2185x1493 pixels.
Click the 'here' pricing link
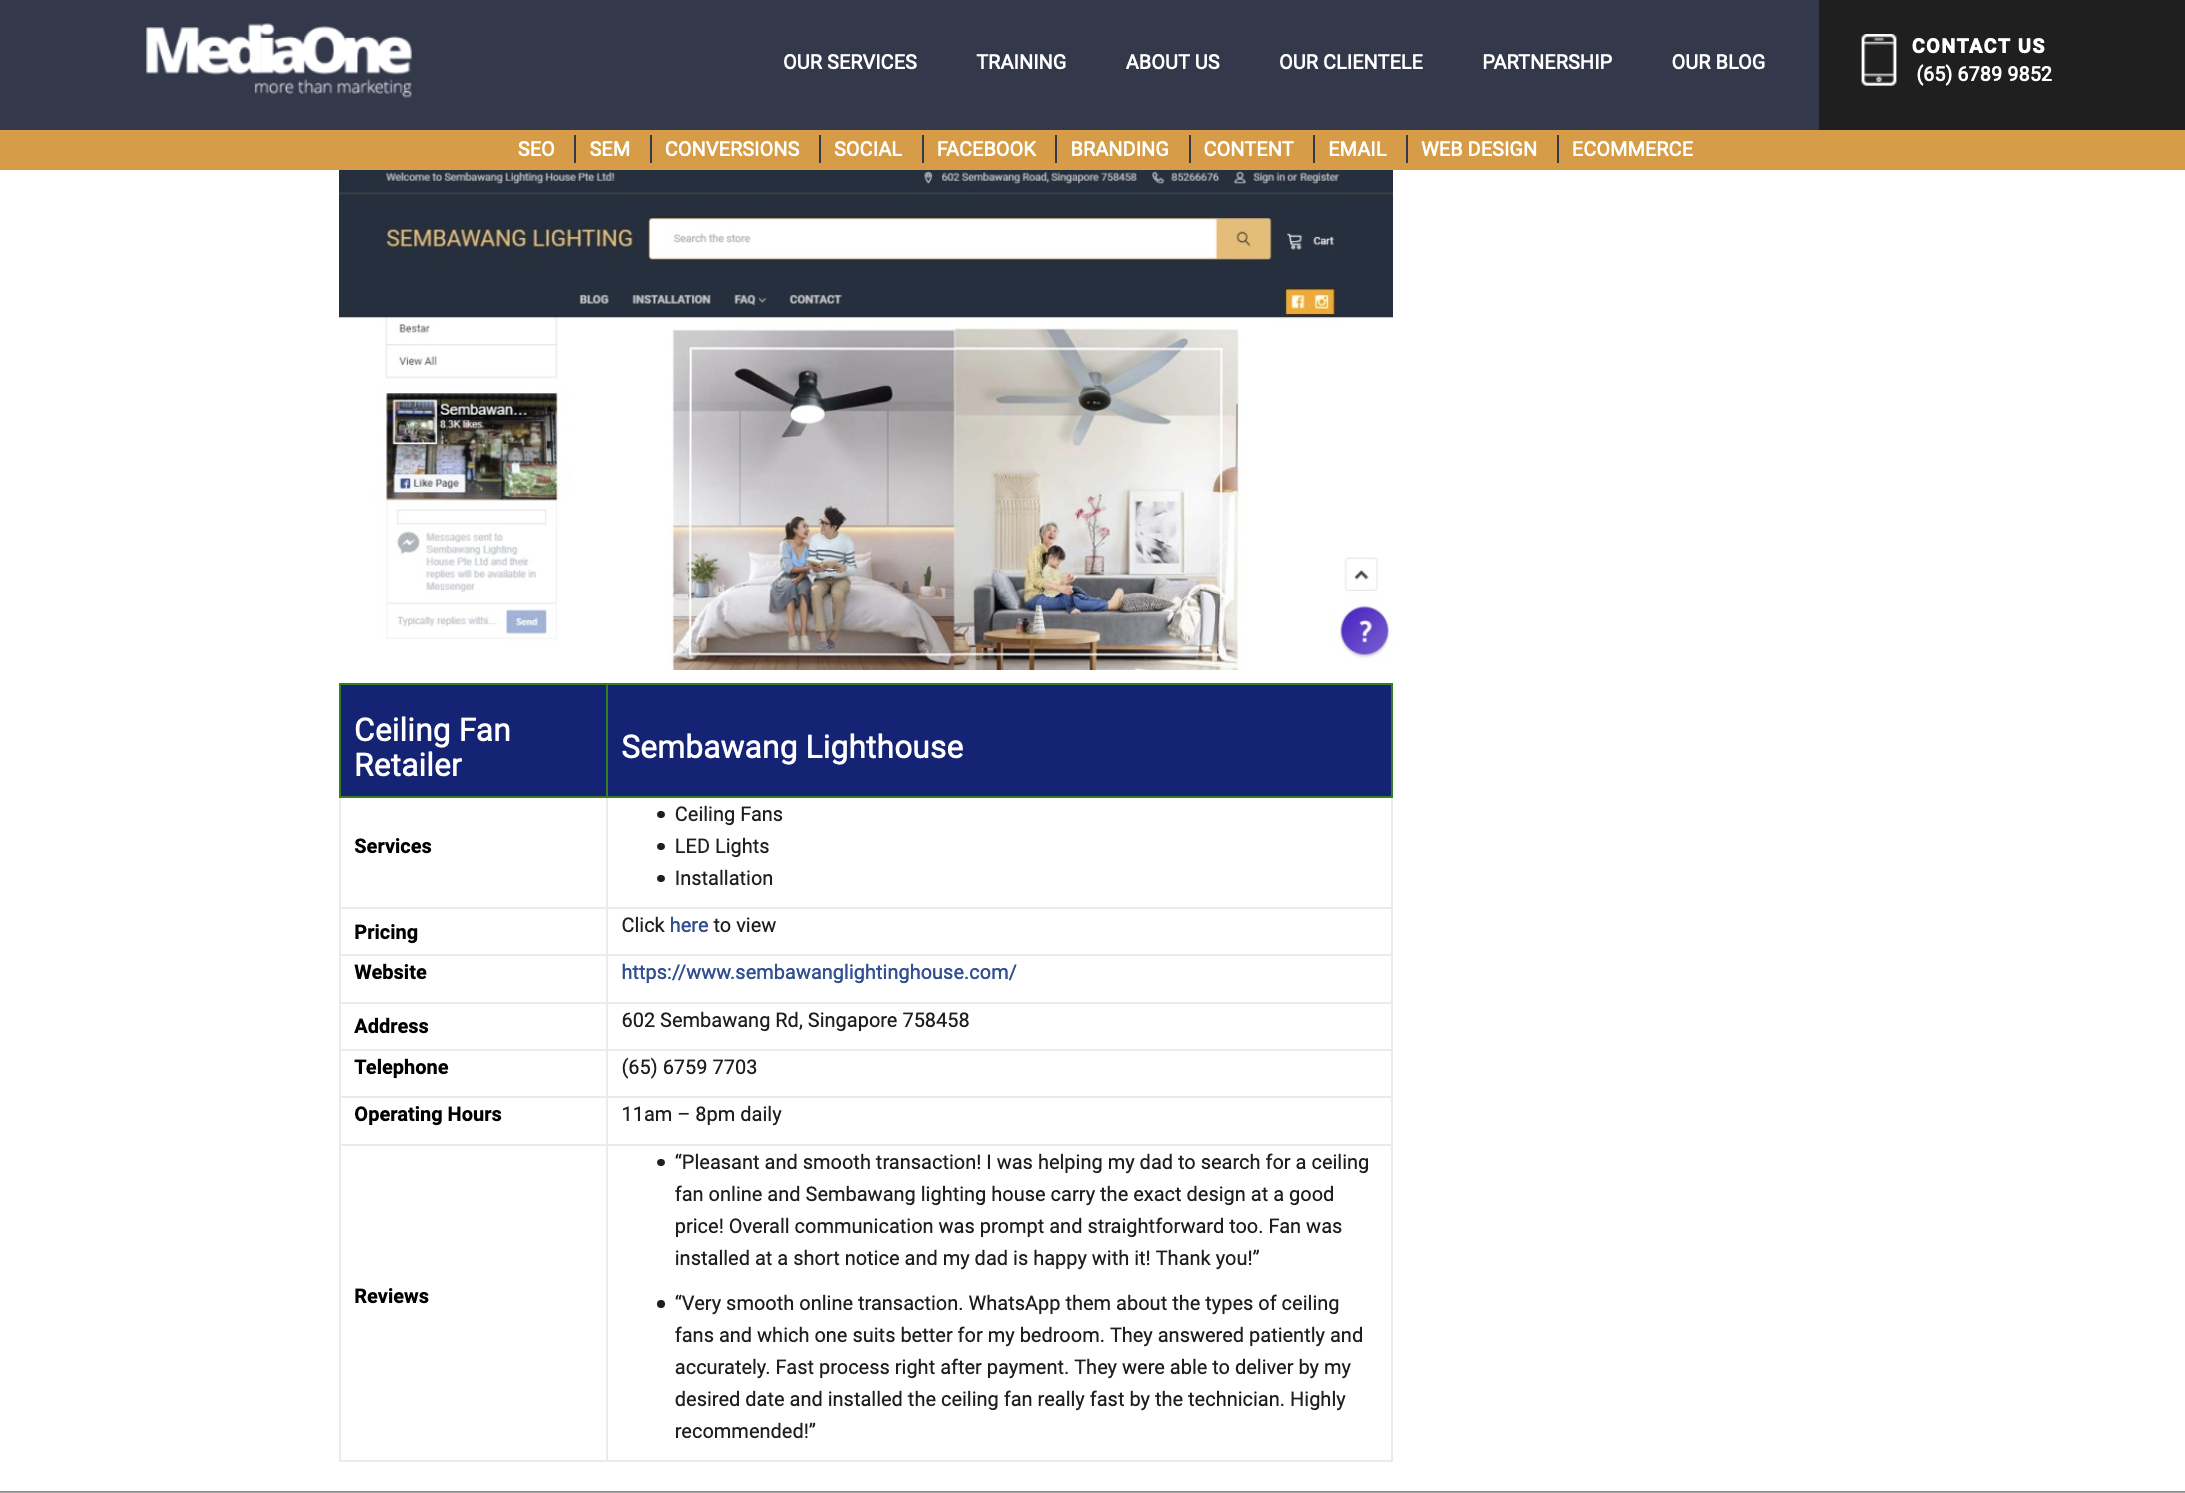pyautogui.click(x=688, y=925)
